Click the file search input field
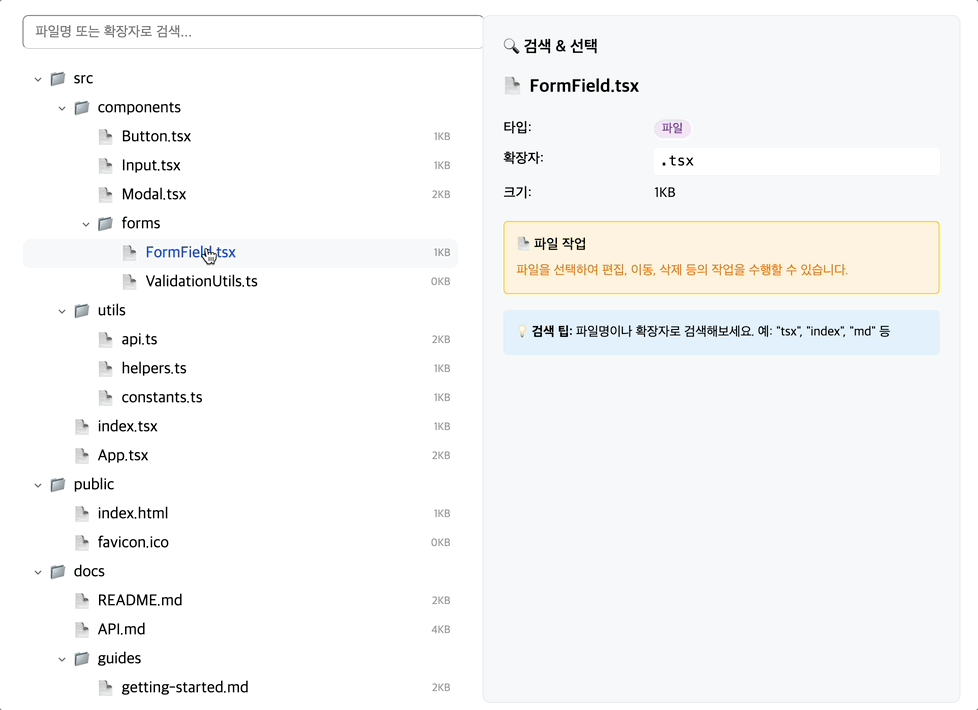 [253, 32]
